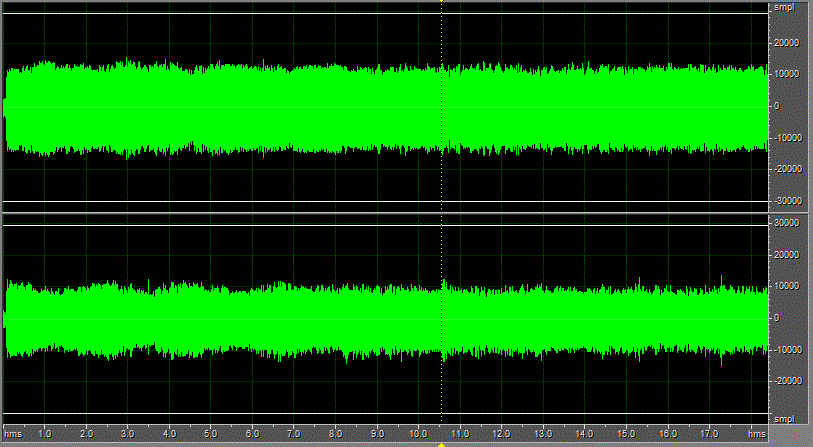Click the 11.0 mark on the time ruler
The image size is (813, 447).
tap(460, 434)
